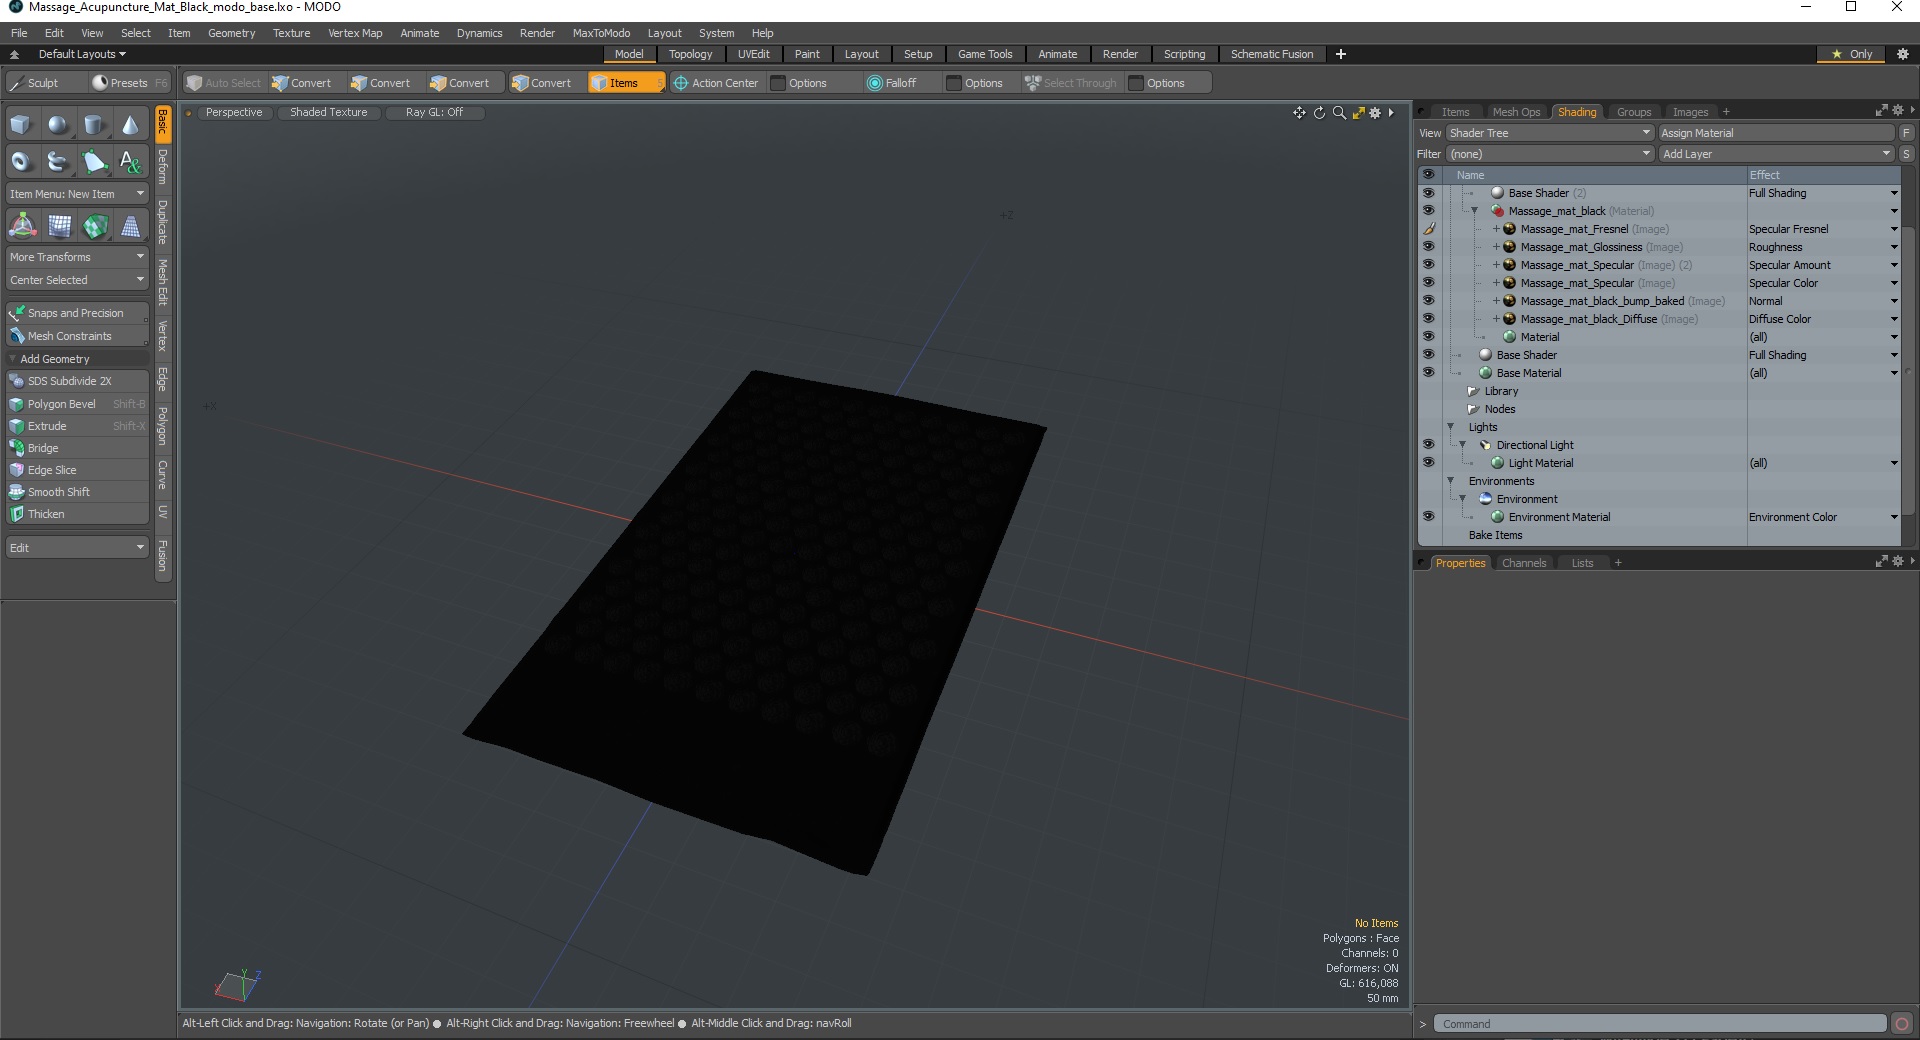Switch to the UVEdit layout tab

[x=753, y=54]
